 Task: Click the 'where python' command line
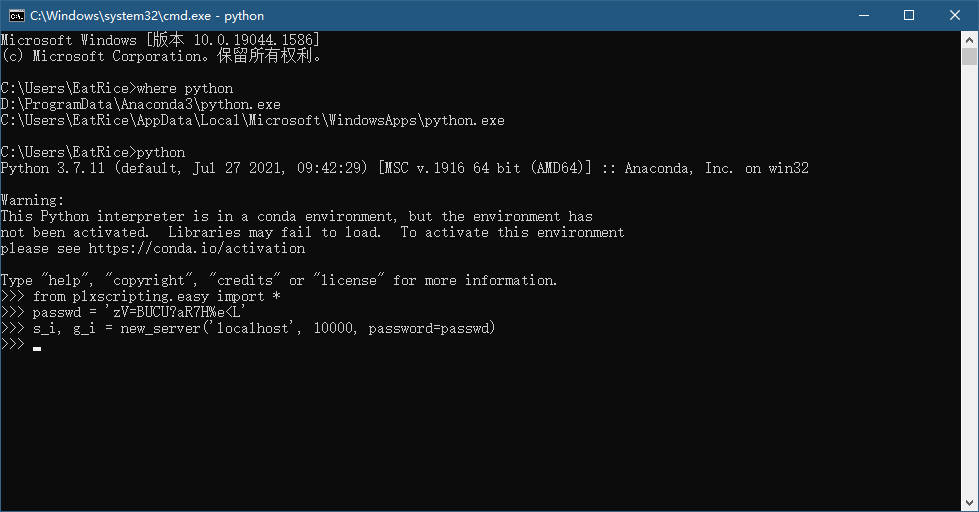coord(117,88)
